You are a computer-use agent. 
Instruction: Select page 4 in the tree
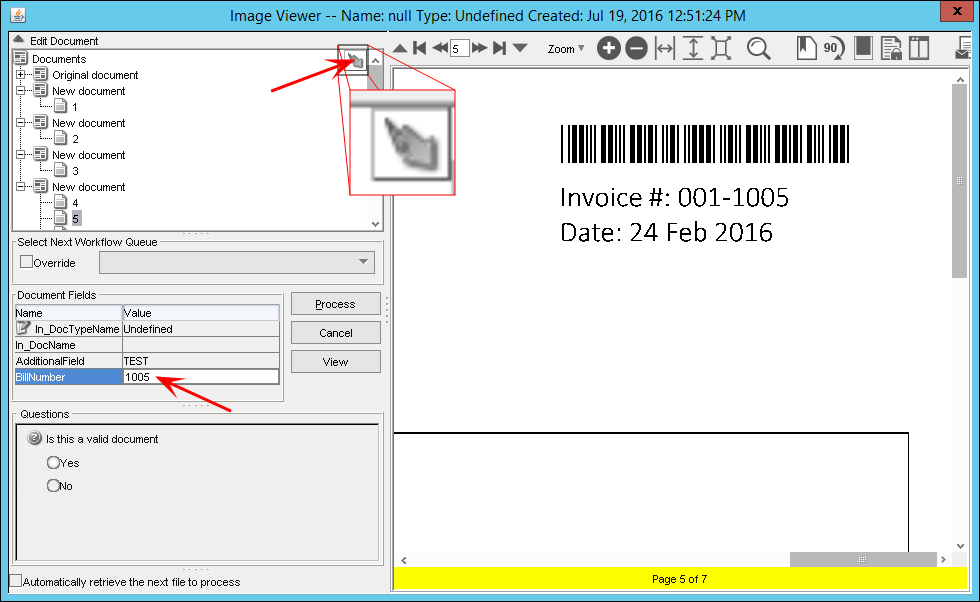coord(75,203)
